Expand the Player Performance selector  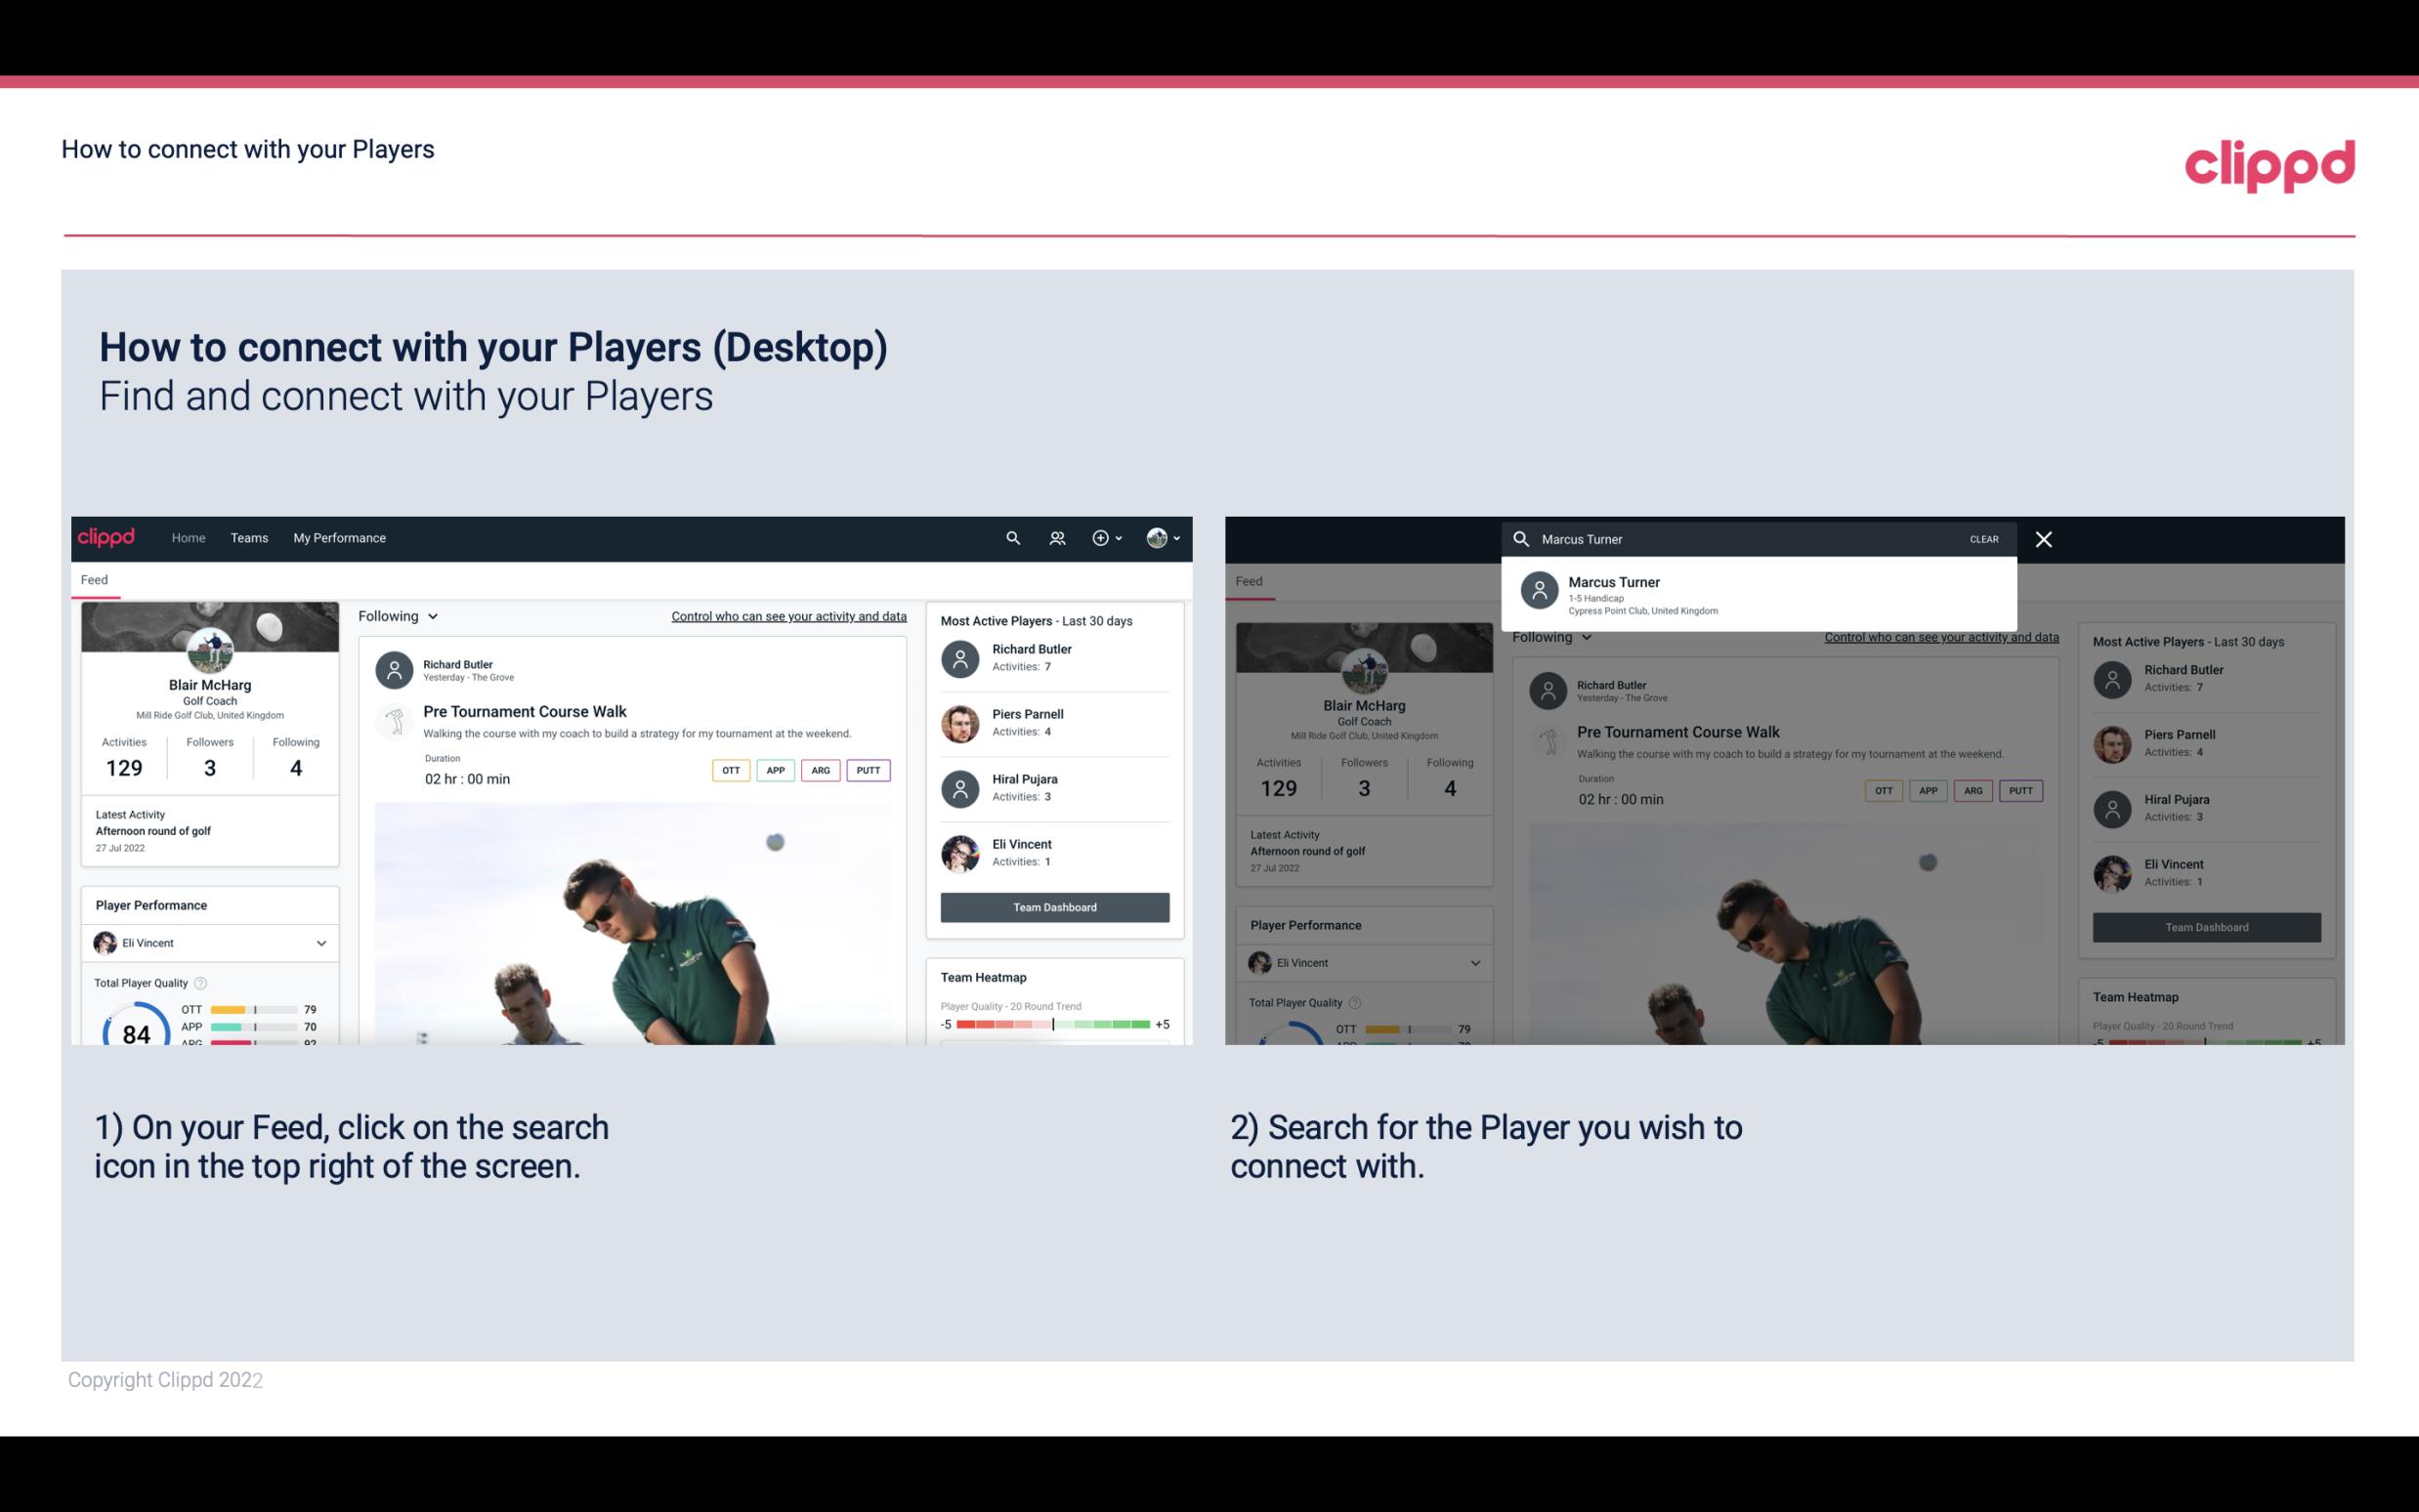(x=320, y=943)
